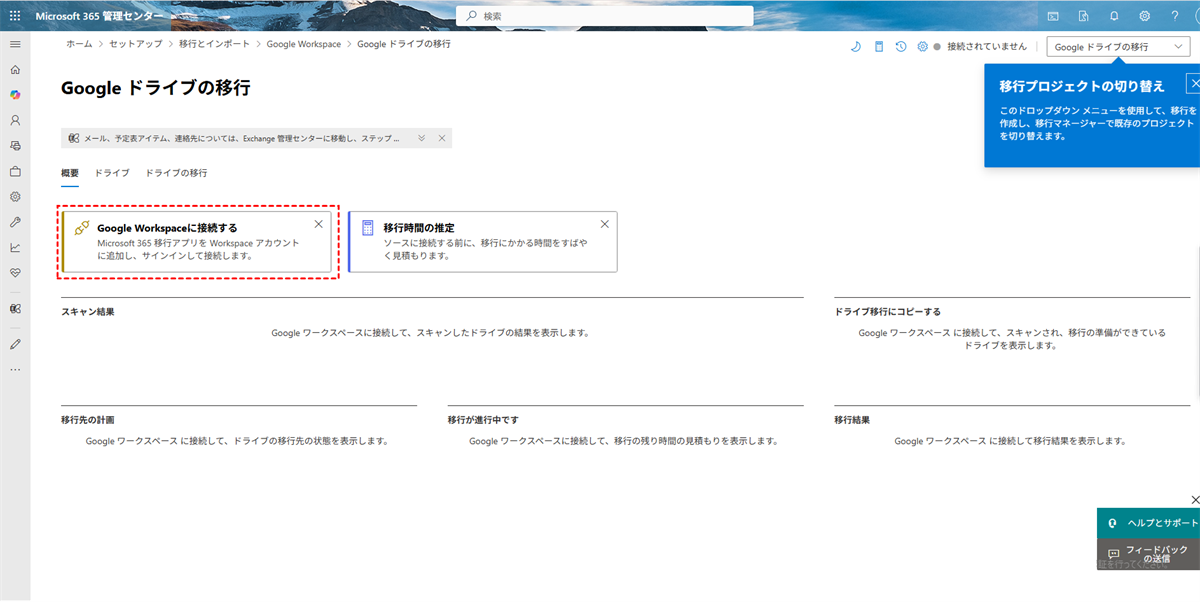This screenshot has height=602, width=1200.
Task: Open Cloud Shell icon in top bar
Action: pyautogui.click(x=1053, y=16)
